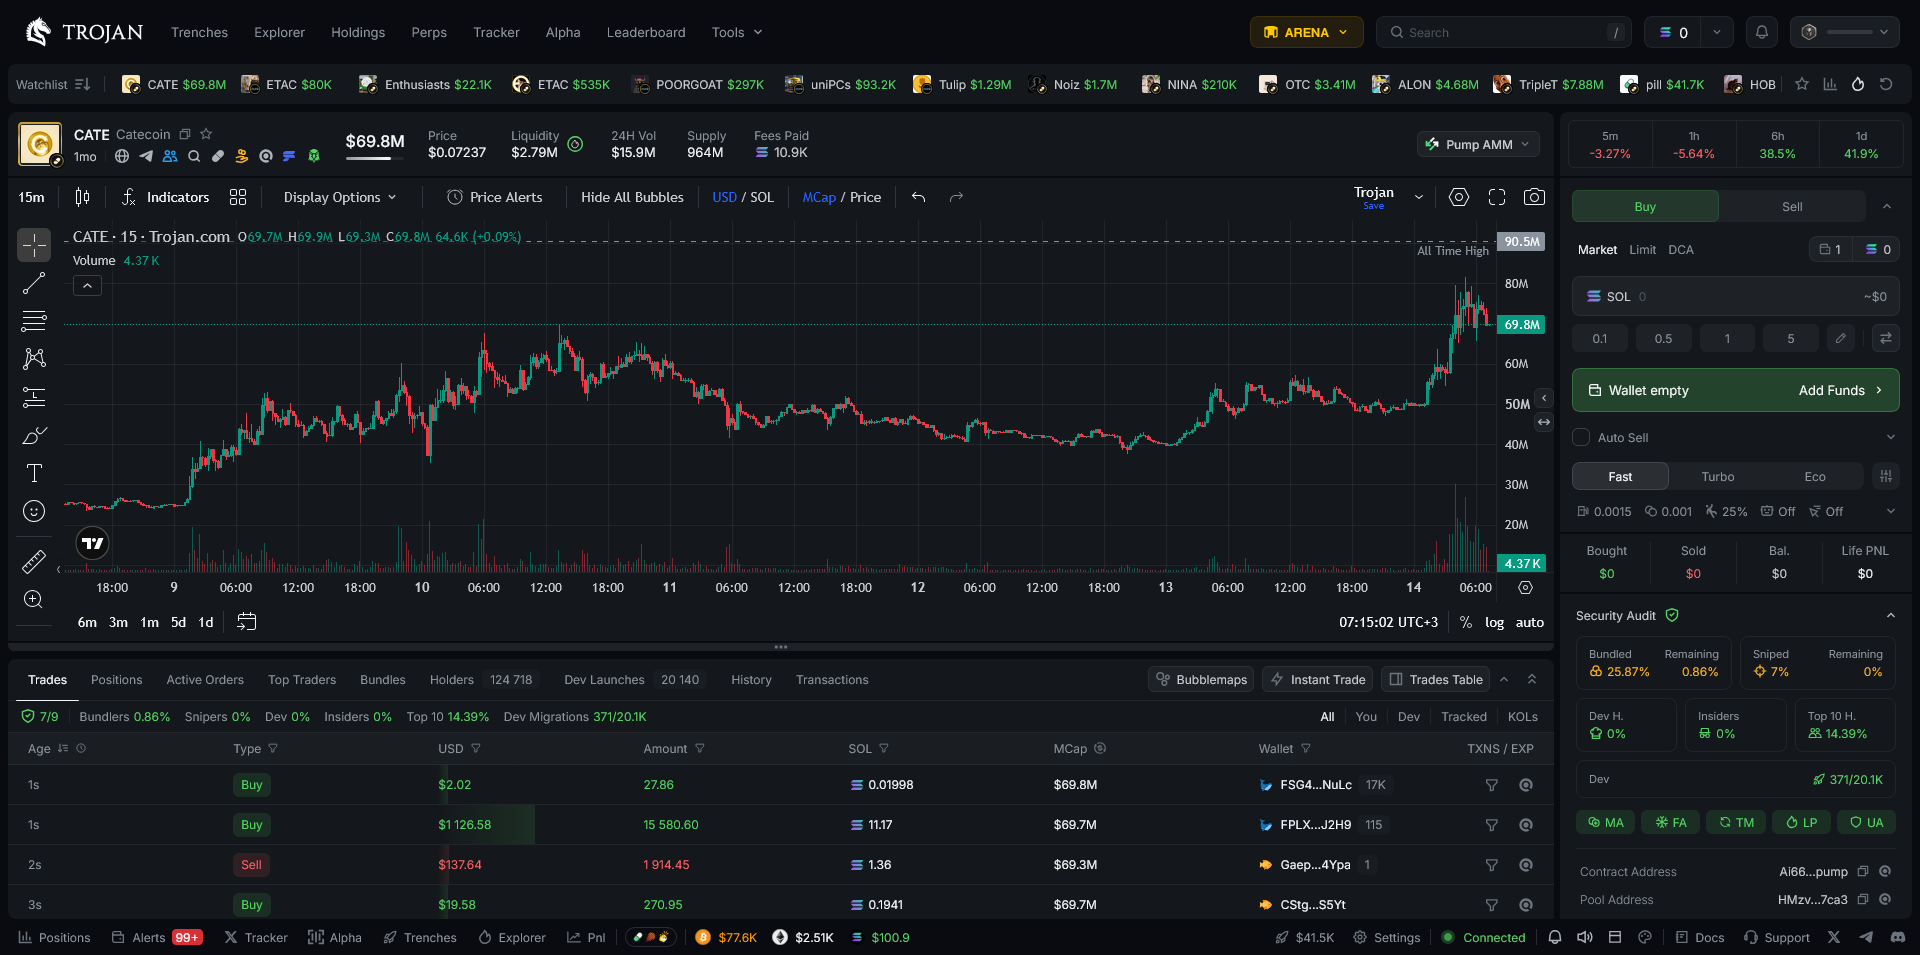Undo the last chart action
Image resolution: width=1920 pixels, height=955 pixels.
coord(918,197)
